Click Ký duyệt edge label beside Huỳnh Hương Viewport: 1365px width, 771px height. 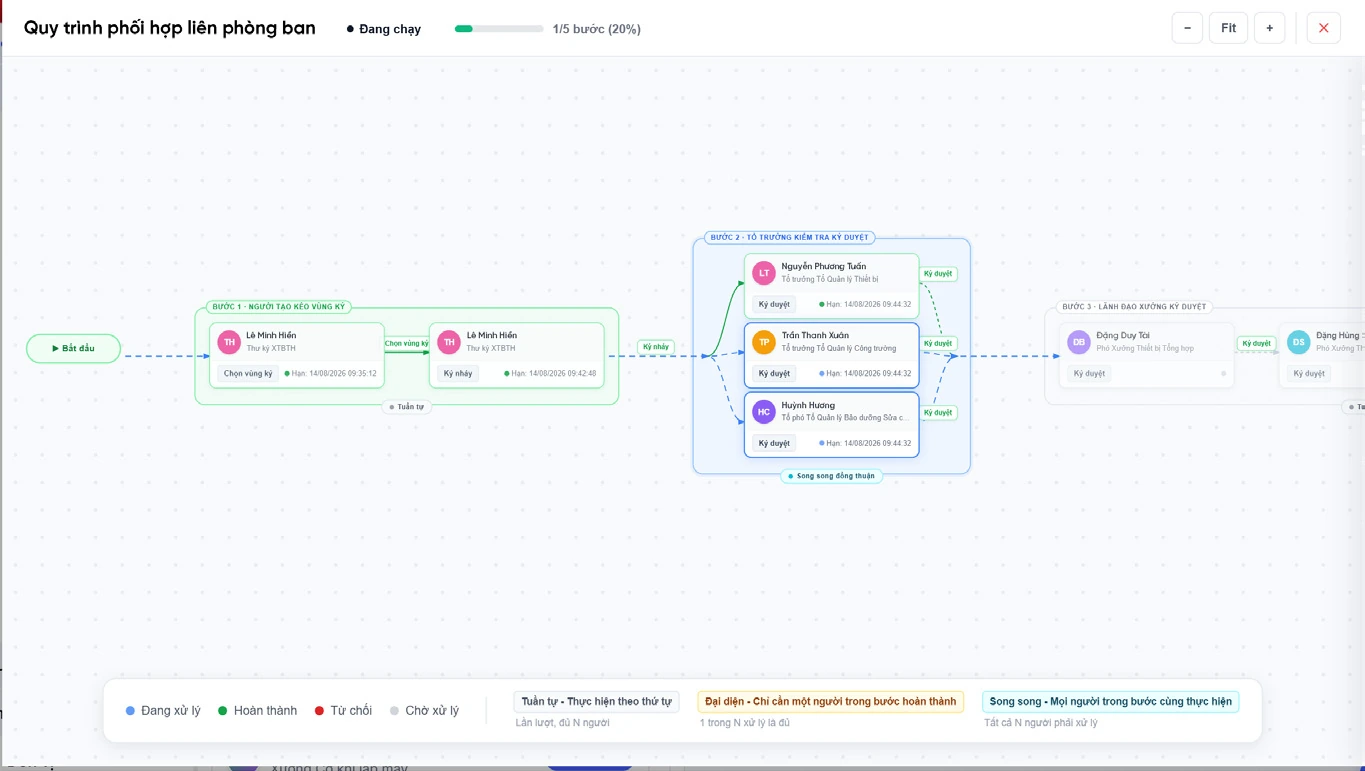938,413
